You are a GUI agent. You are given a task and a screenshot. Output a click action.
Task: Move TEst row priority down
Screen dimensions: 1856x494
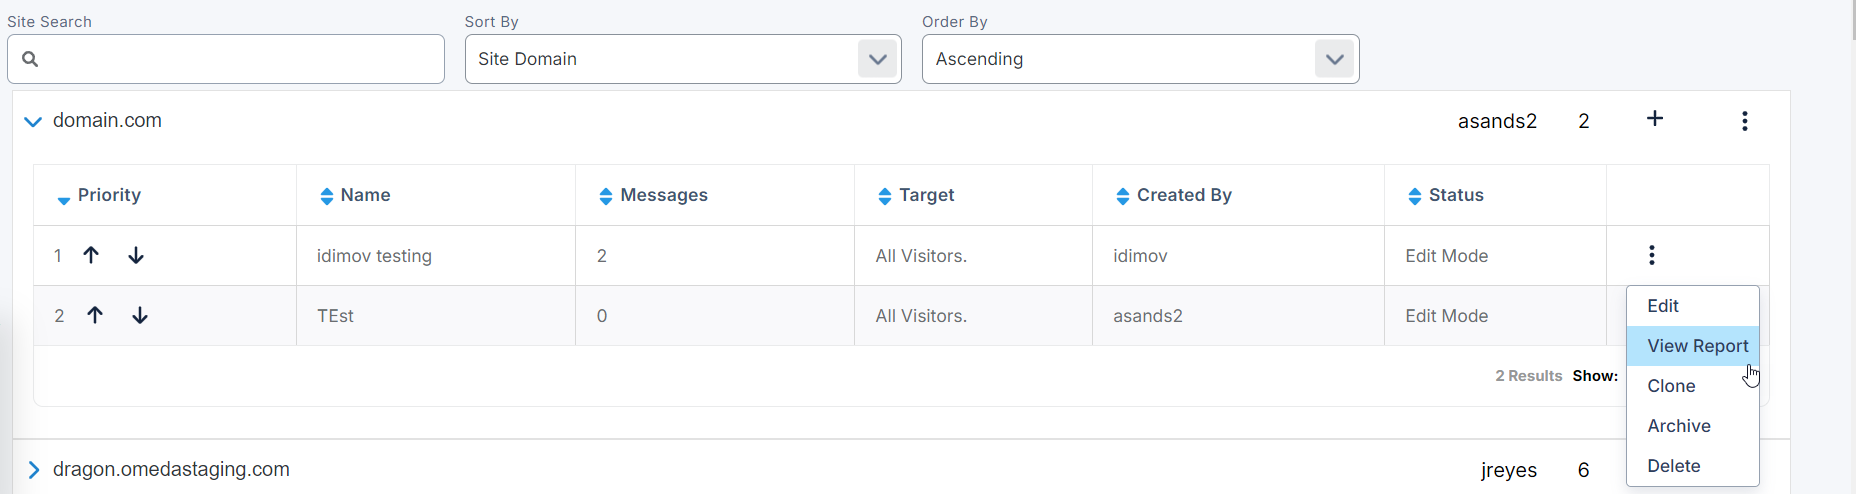pyautogui.click(x=140, y=315)
